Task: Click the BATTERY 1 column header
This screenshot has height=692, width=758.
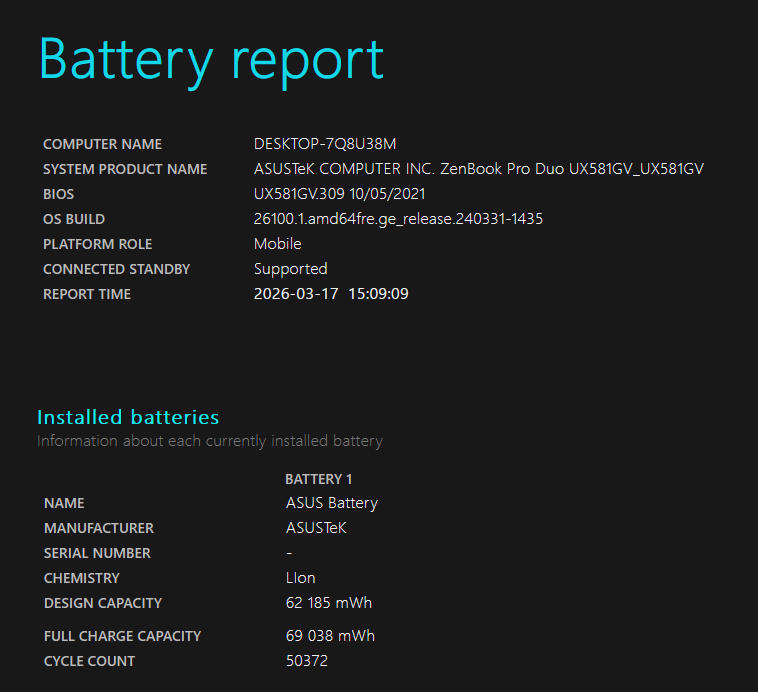Action: click(319, 479)
